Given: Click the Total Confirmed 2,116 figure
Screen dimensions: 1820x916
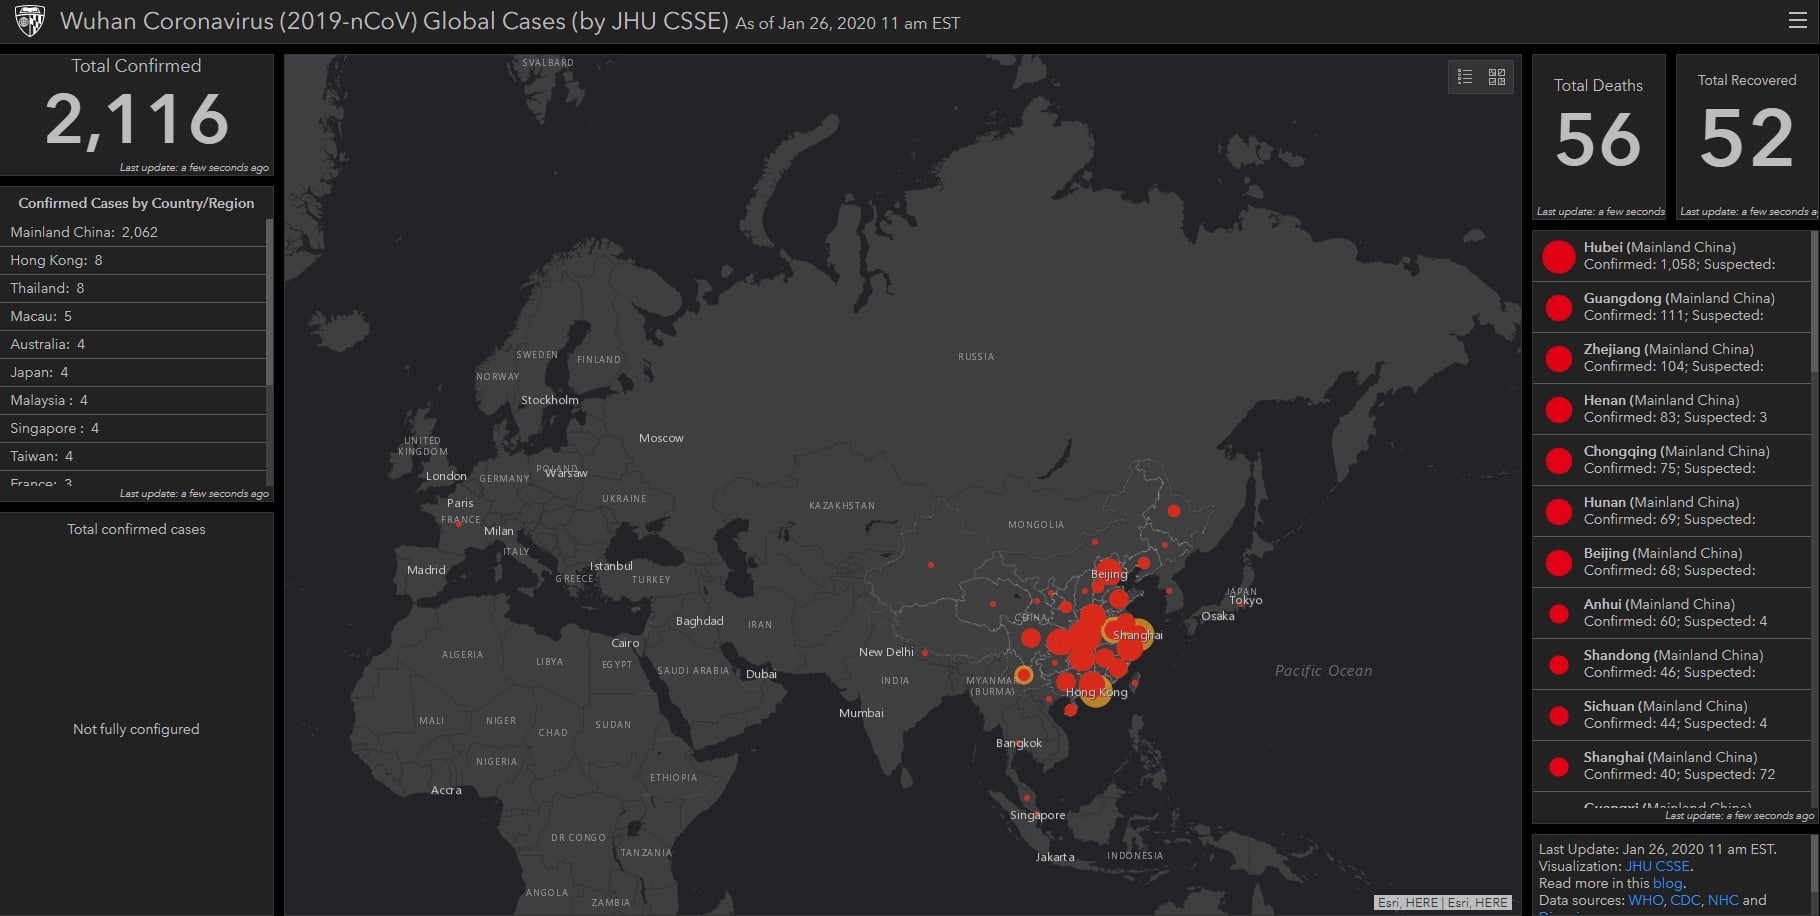Looking at the screenshot, I should coord(137,119).
